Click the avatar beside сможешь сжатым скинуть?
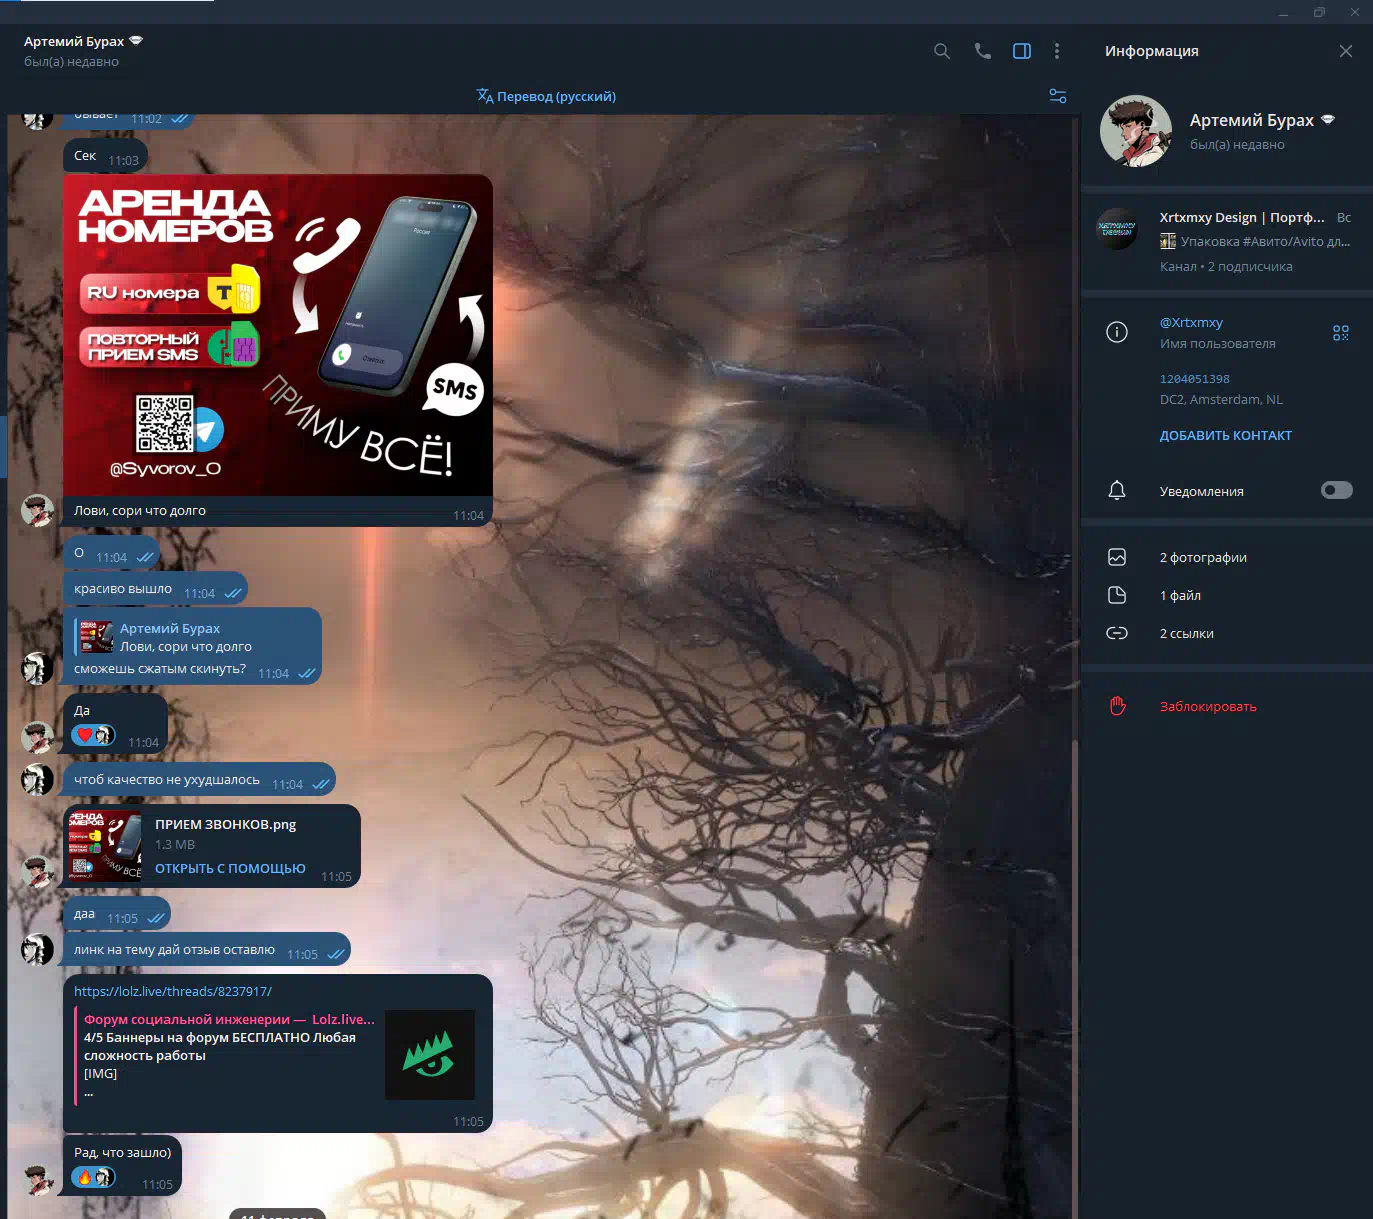 [38, 668]
